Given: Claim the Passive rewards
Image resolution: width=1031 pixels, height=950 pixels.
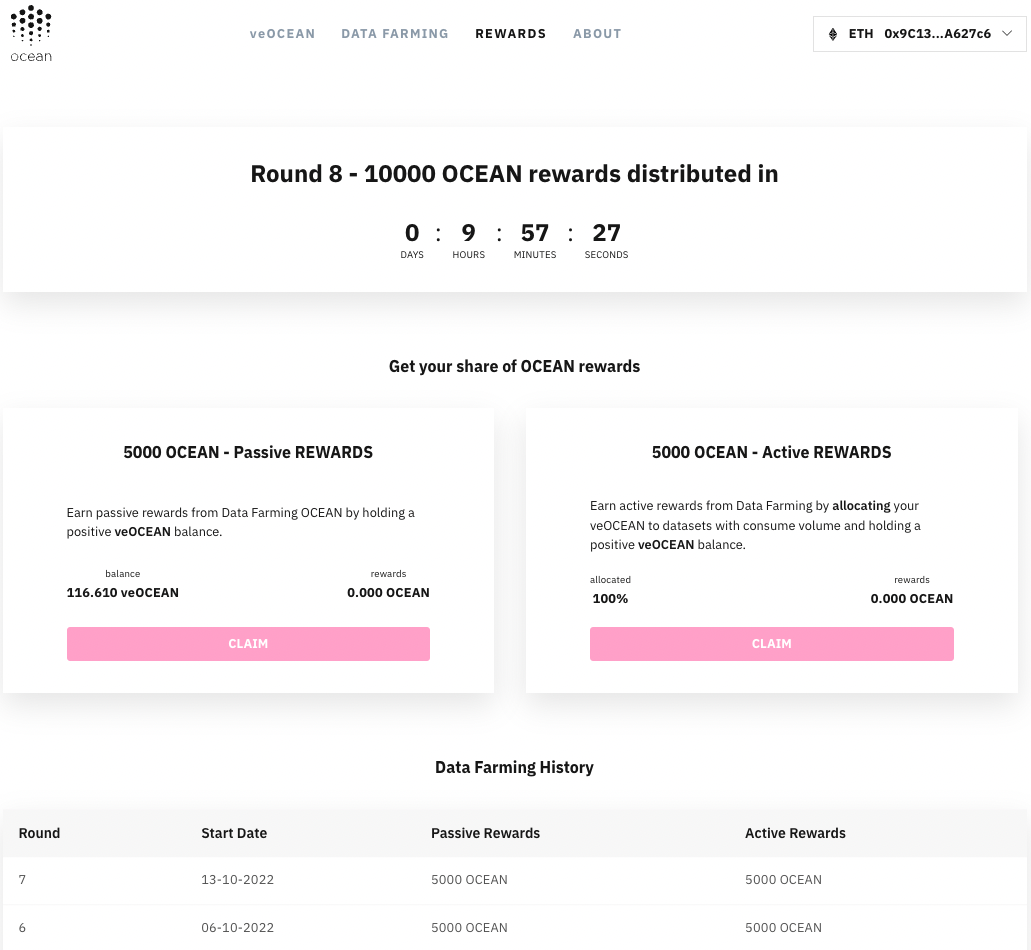Looking at the screenshot, I should coord(248,644).
